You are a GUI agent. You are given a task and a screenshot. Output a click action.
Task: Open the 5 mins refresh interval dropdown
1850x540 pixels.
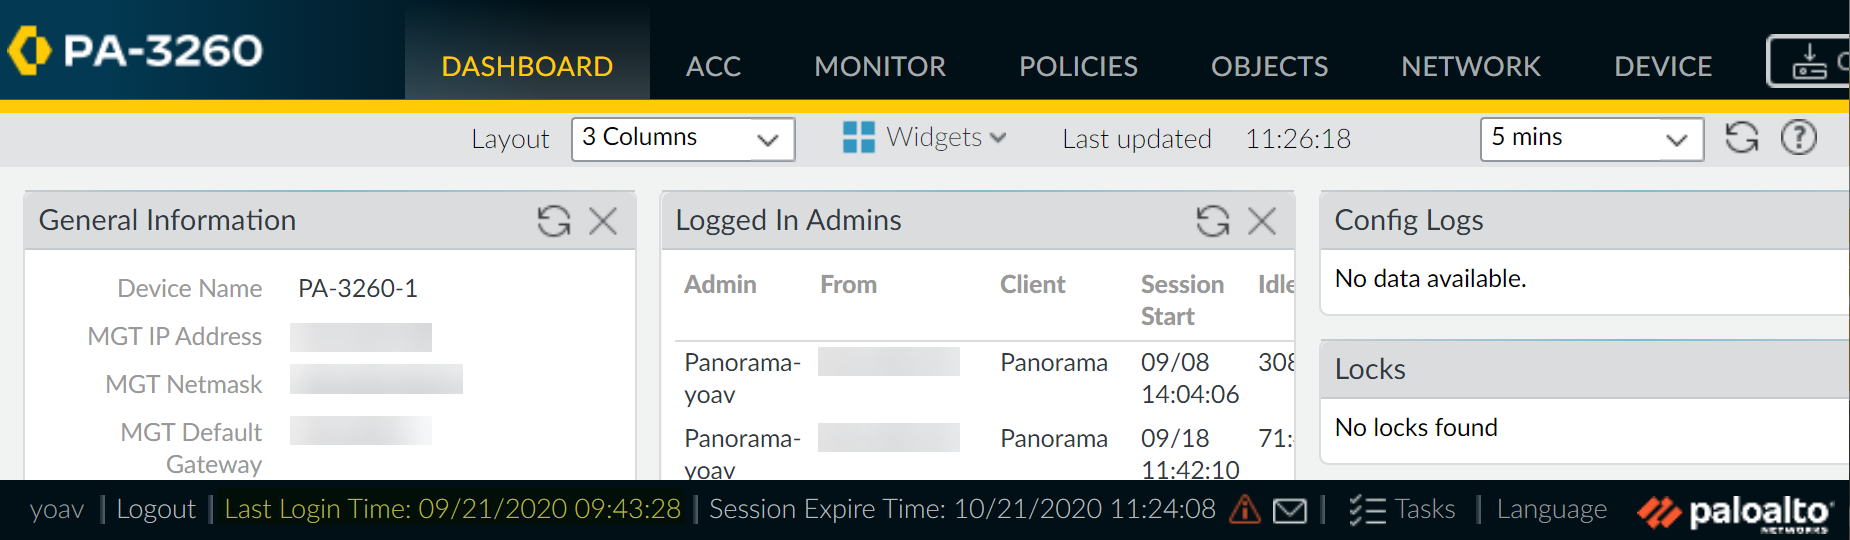1591,139
